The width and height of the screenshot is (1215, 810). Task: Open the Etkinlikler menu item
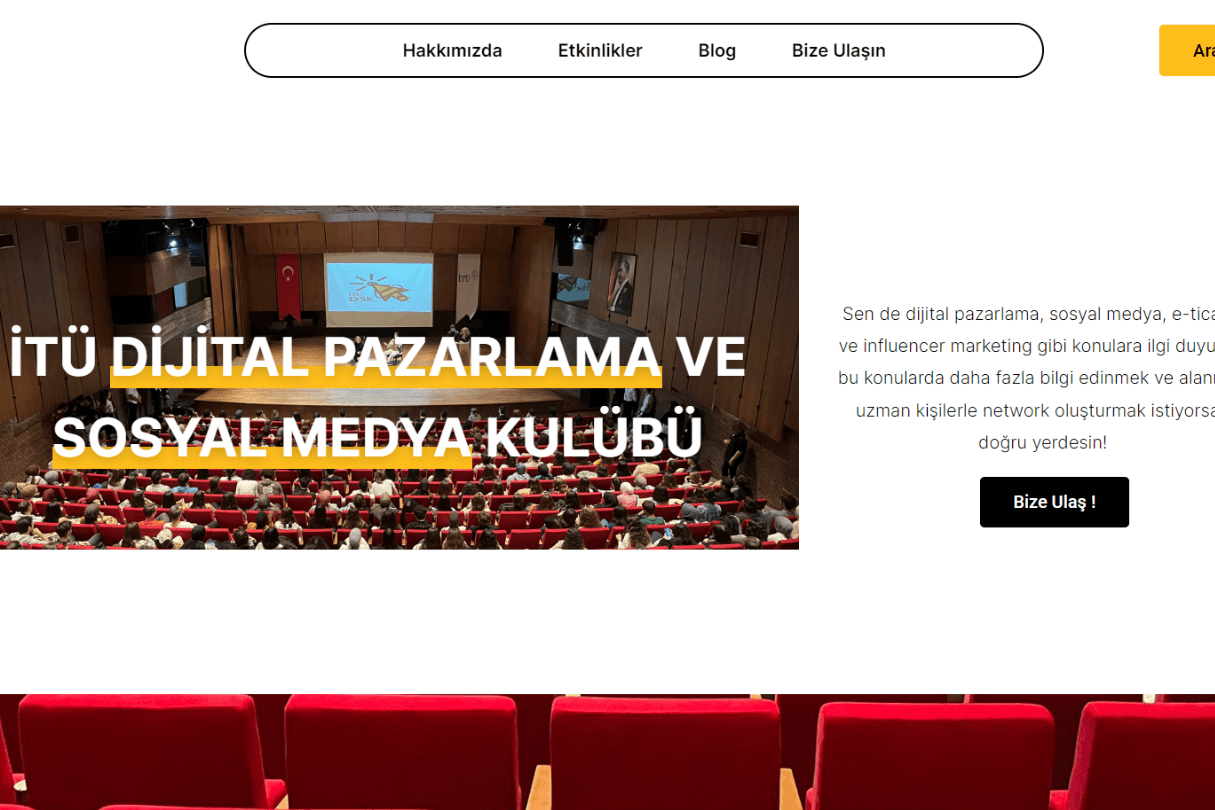click(600, 50)
